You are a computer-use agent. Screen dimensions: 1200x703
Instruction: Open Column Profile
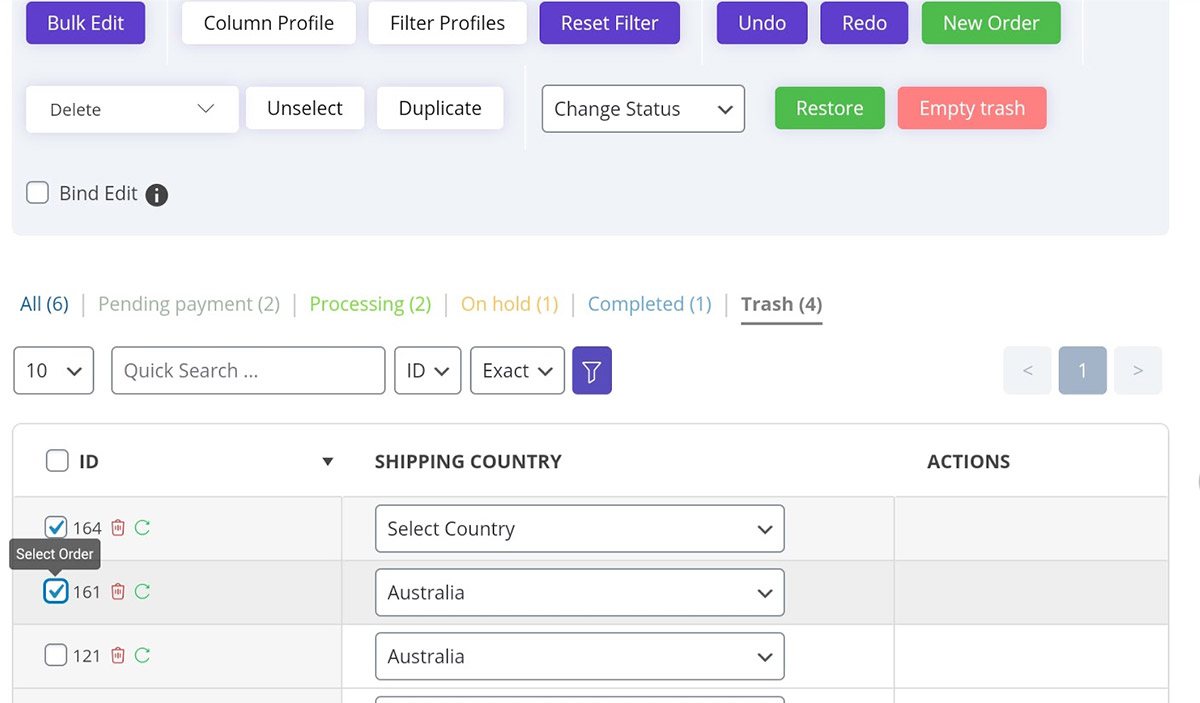click(269, 23)
